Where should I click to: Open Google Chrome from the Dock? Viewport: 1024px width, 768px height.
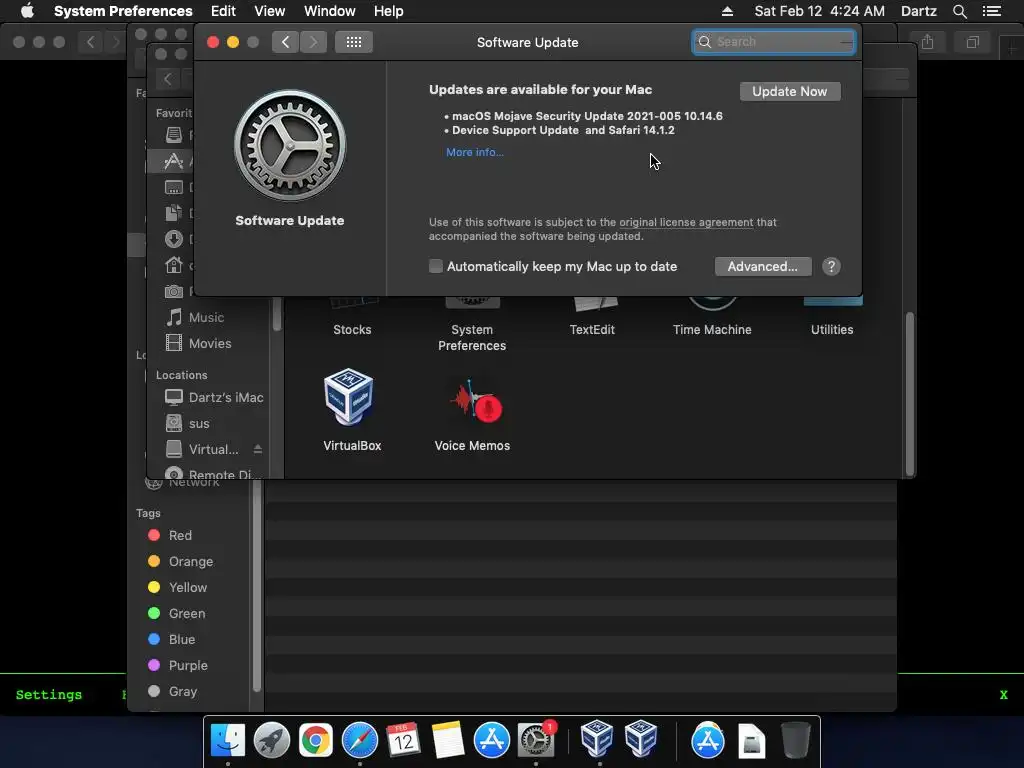click(315, 741)
